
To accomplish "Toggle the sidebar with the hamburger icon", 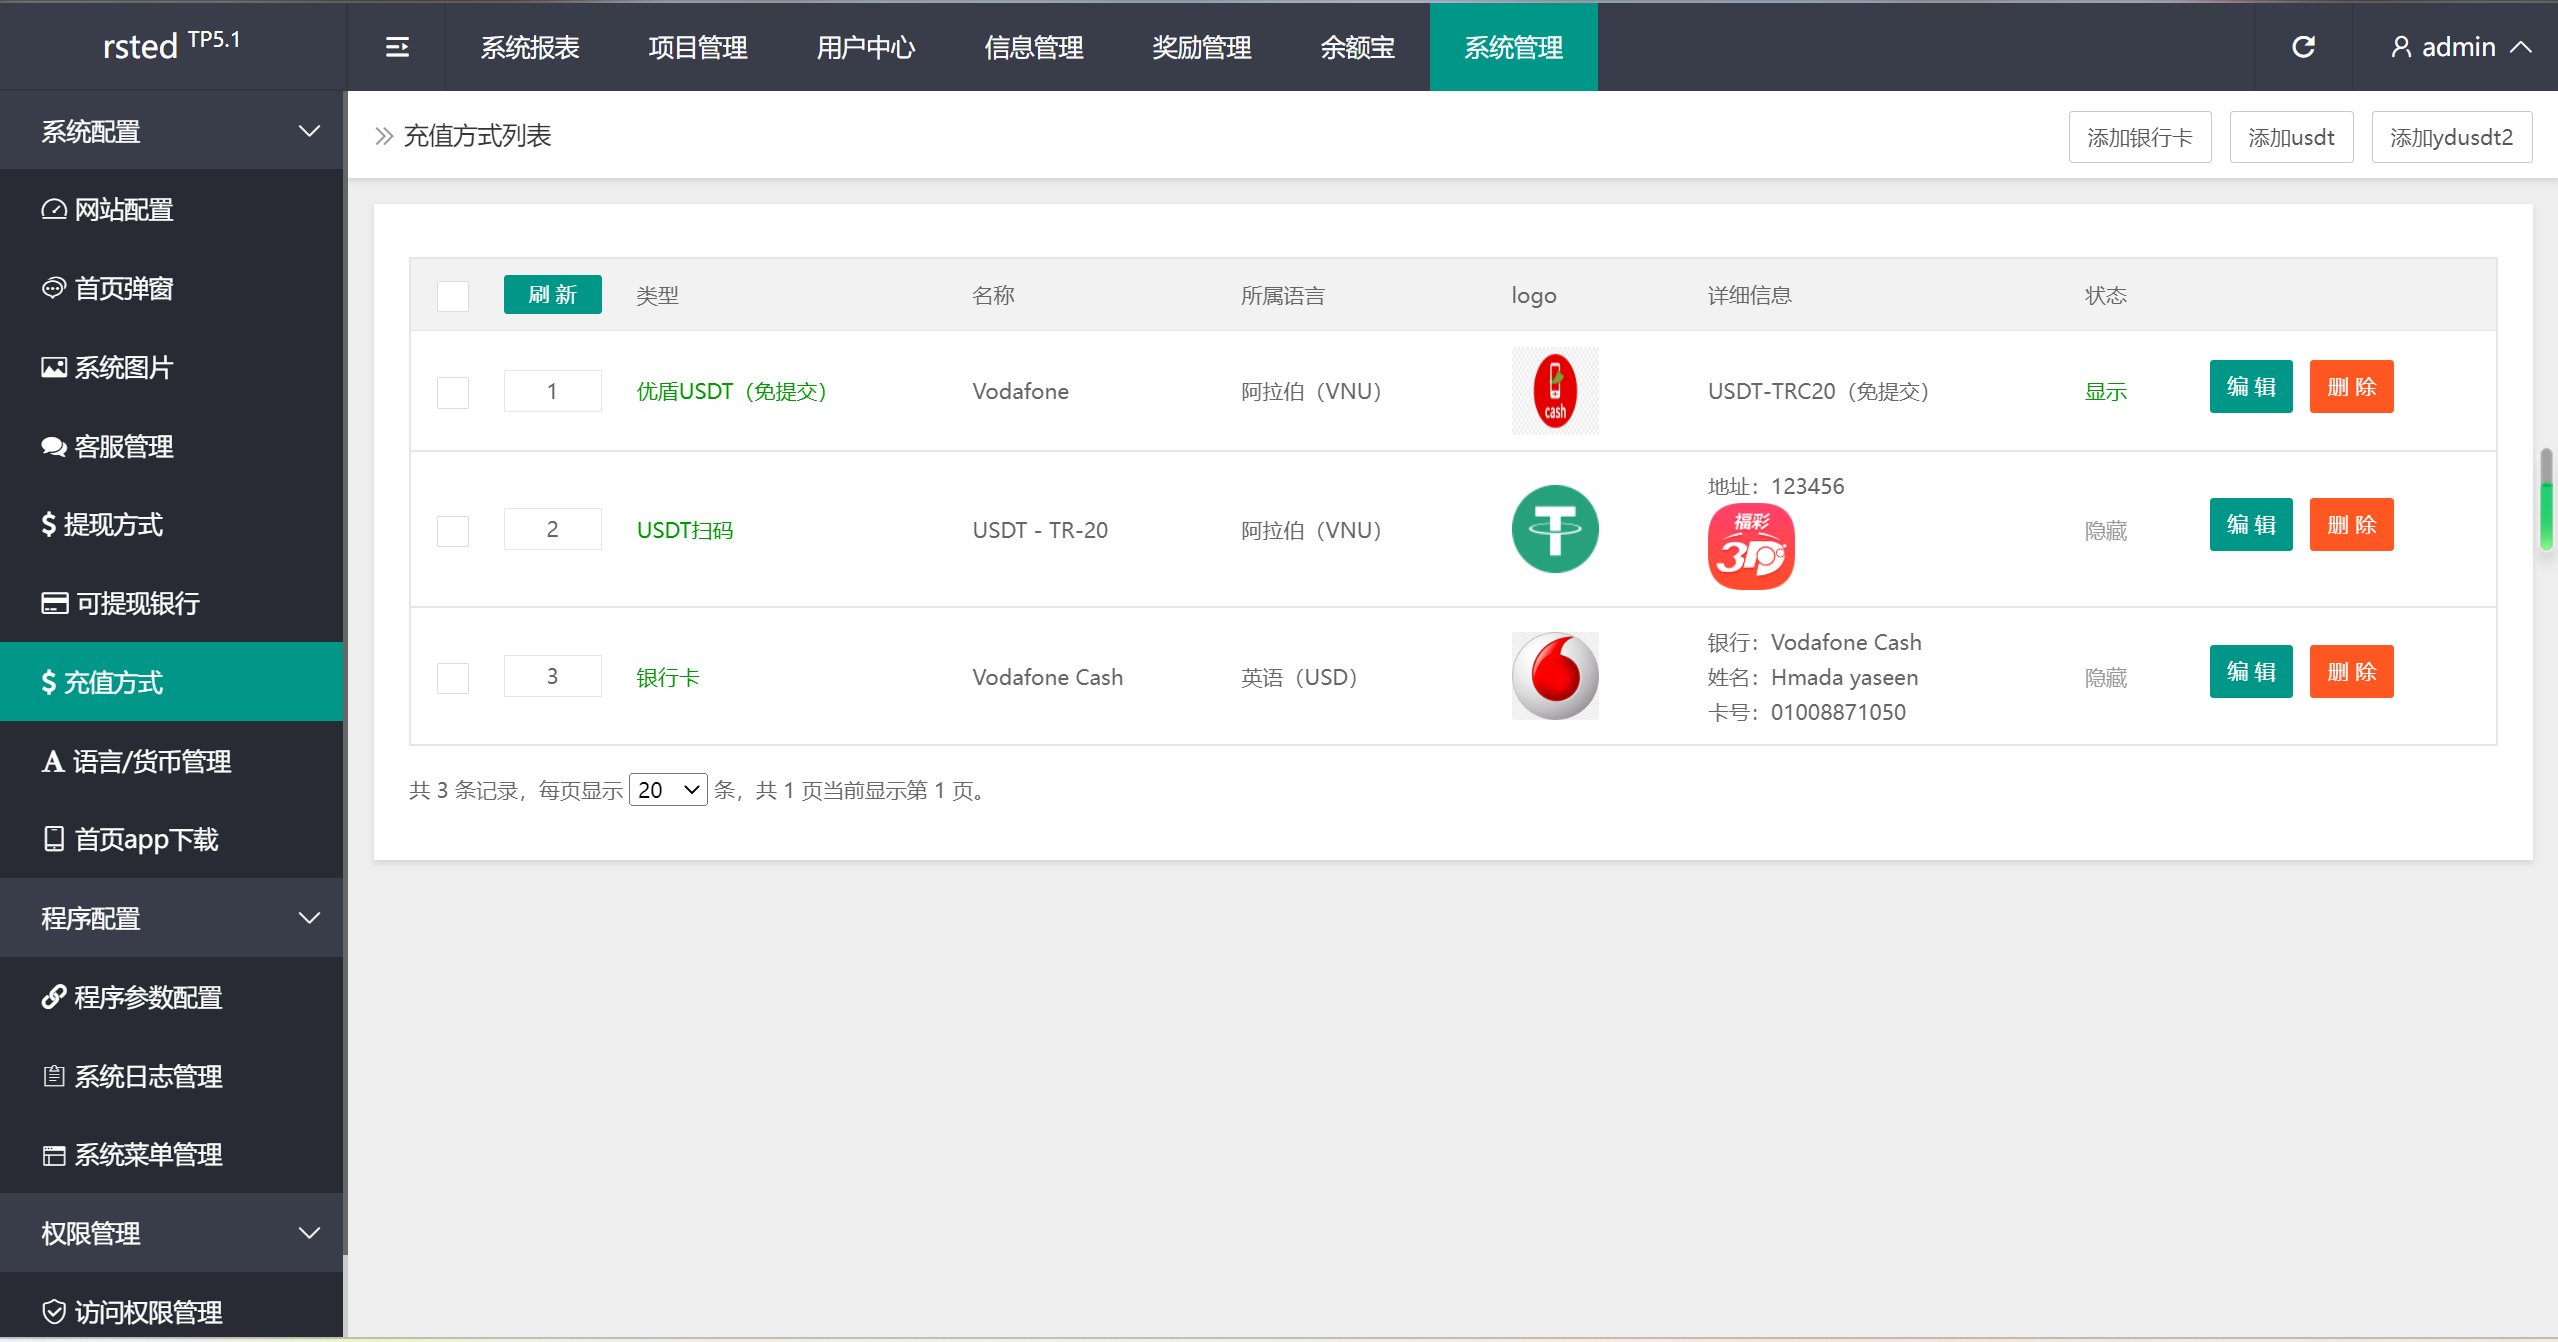I will tap(396, 46).
